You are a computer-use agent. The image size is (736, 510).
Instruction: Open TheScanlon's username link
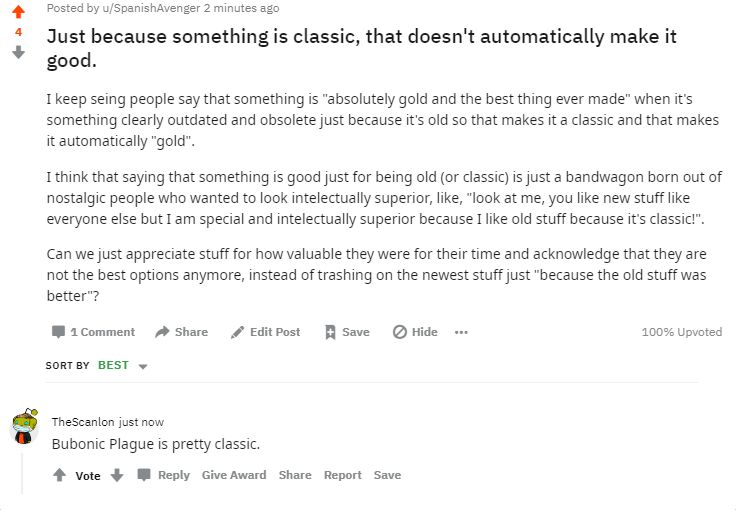(x=82, y=422)
